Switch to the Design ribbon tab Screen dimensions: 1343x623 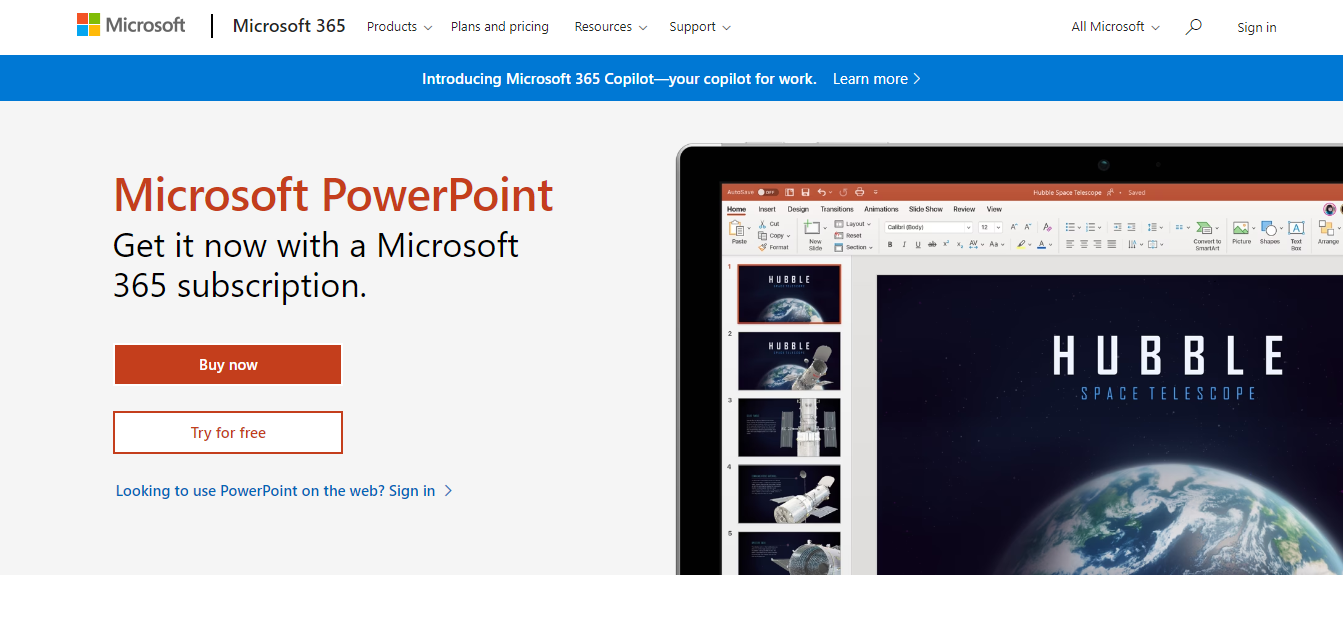pyautogui.click(x=798, y=209)
